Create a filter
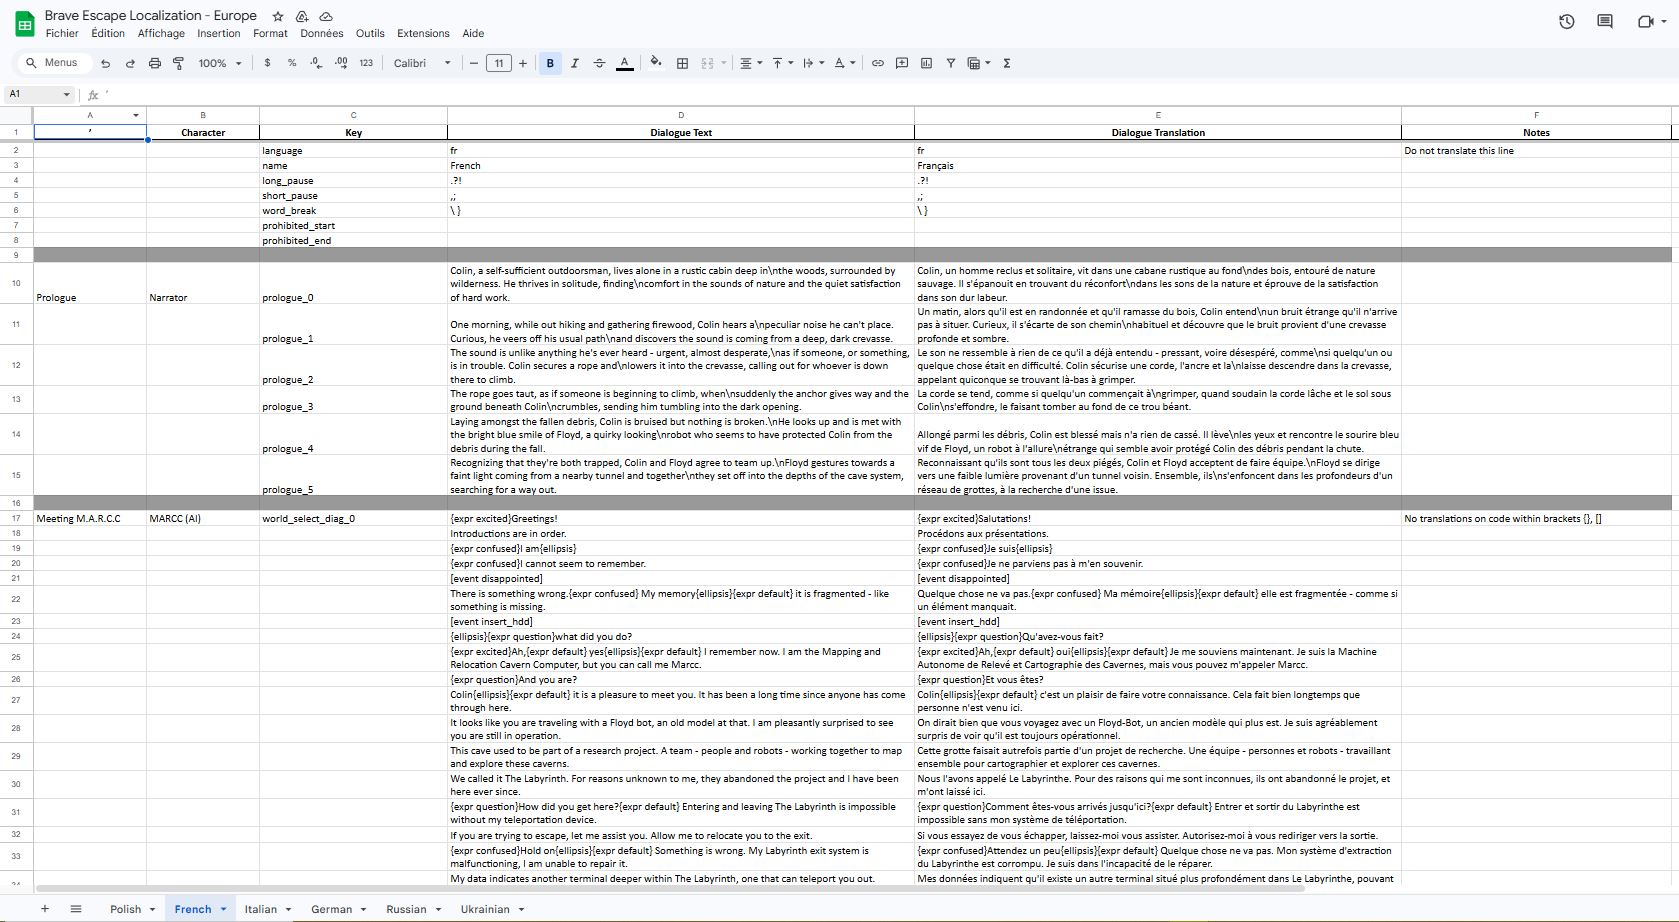The width and height of the screenshot is (1679, 922). (x=950, y=63)
